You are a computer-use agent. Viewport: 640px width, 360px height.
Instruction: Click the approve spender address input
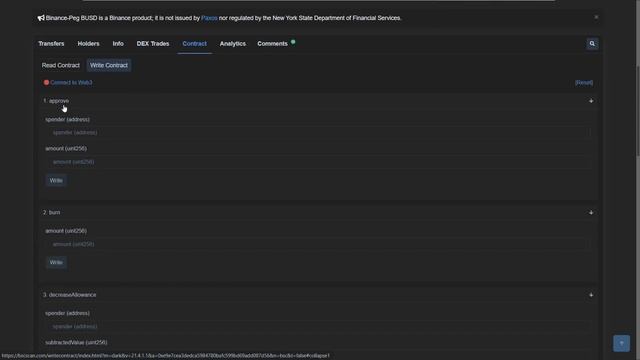(x=318, y=133)
